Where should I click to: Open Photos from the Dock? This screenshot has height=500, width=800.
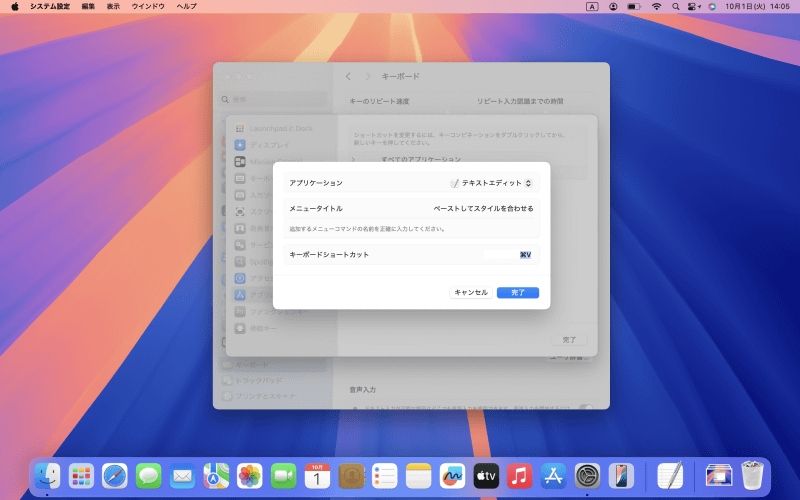(x=249, y=476)
